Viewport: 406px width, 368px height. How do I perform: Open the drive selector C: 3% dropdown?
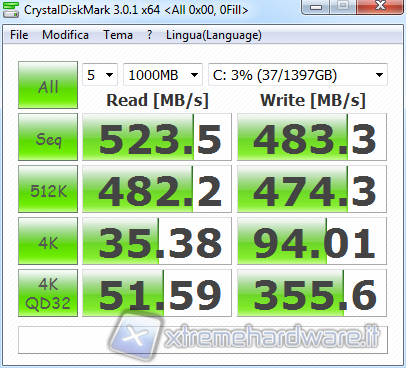298,75
